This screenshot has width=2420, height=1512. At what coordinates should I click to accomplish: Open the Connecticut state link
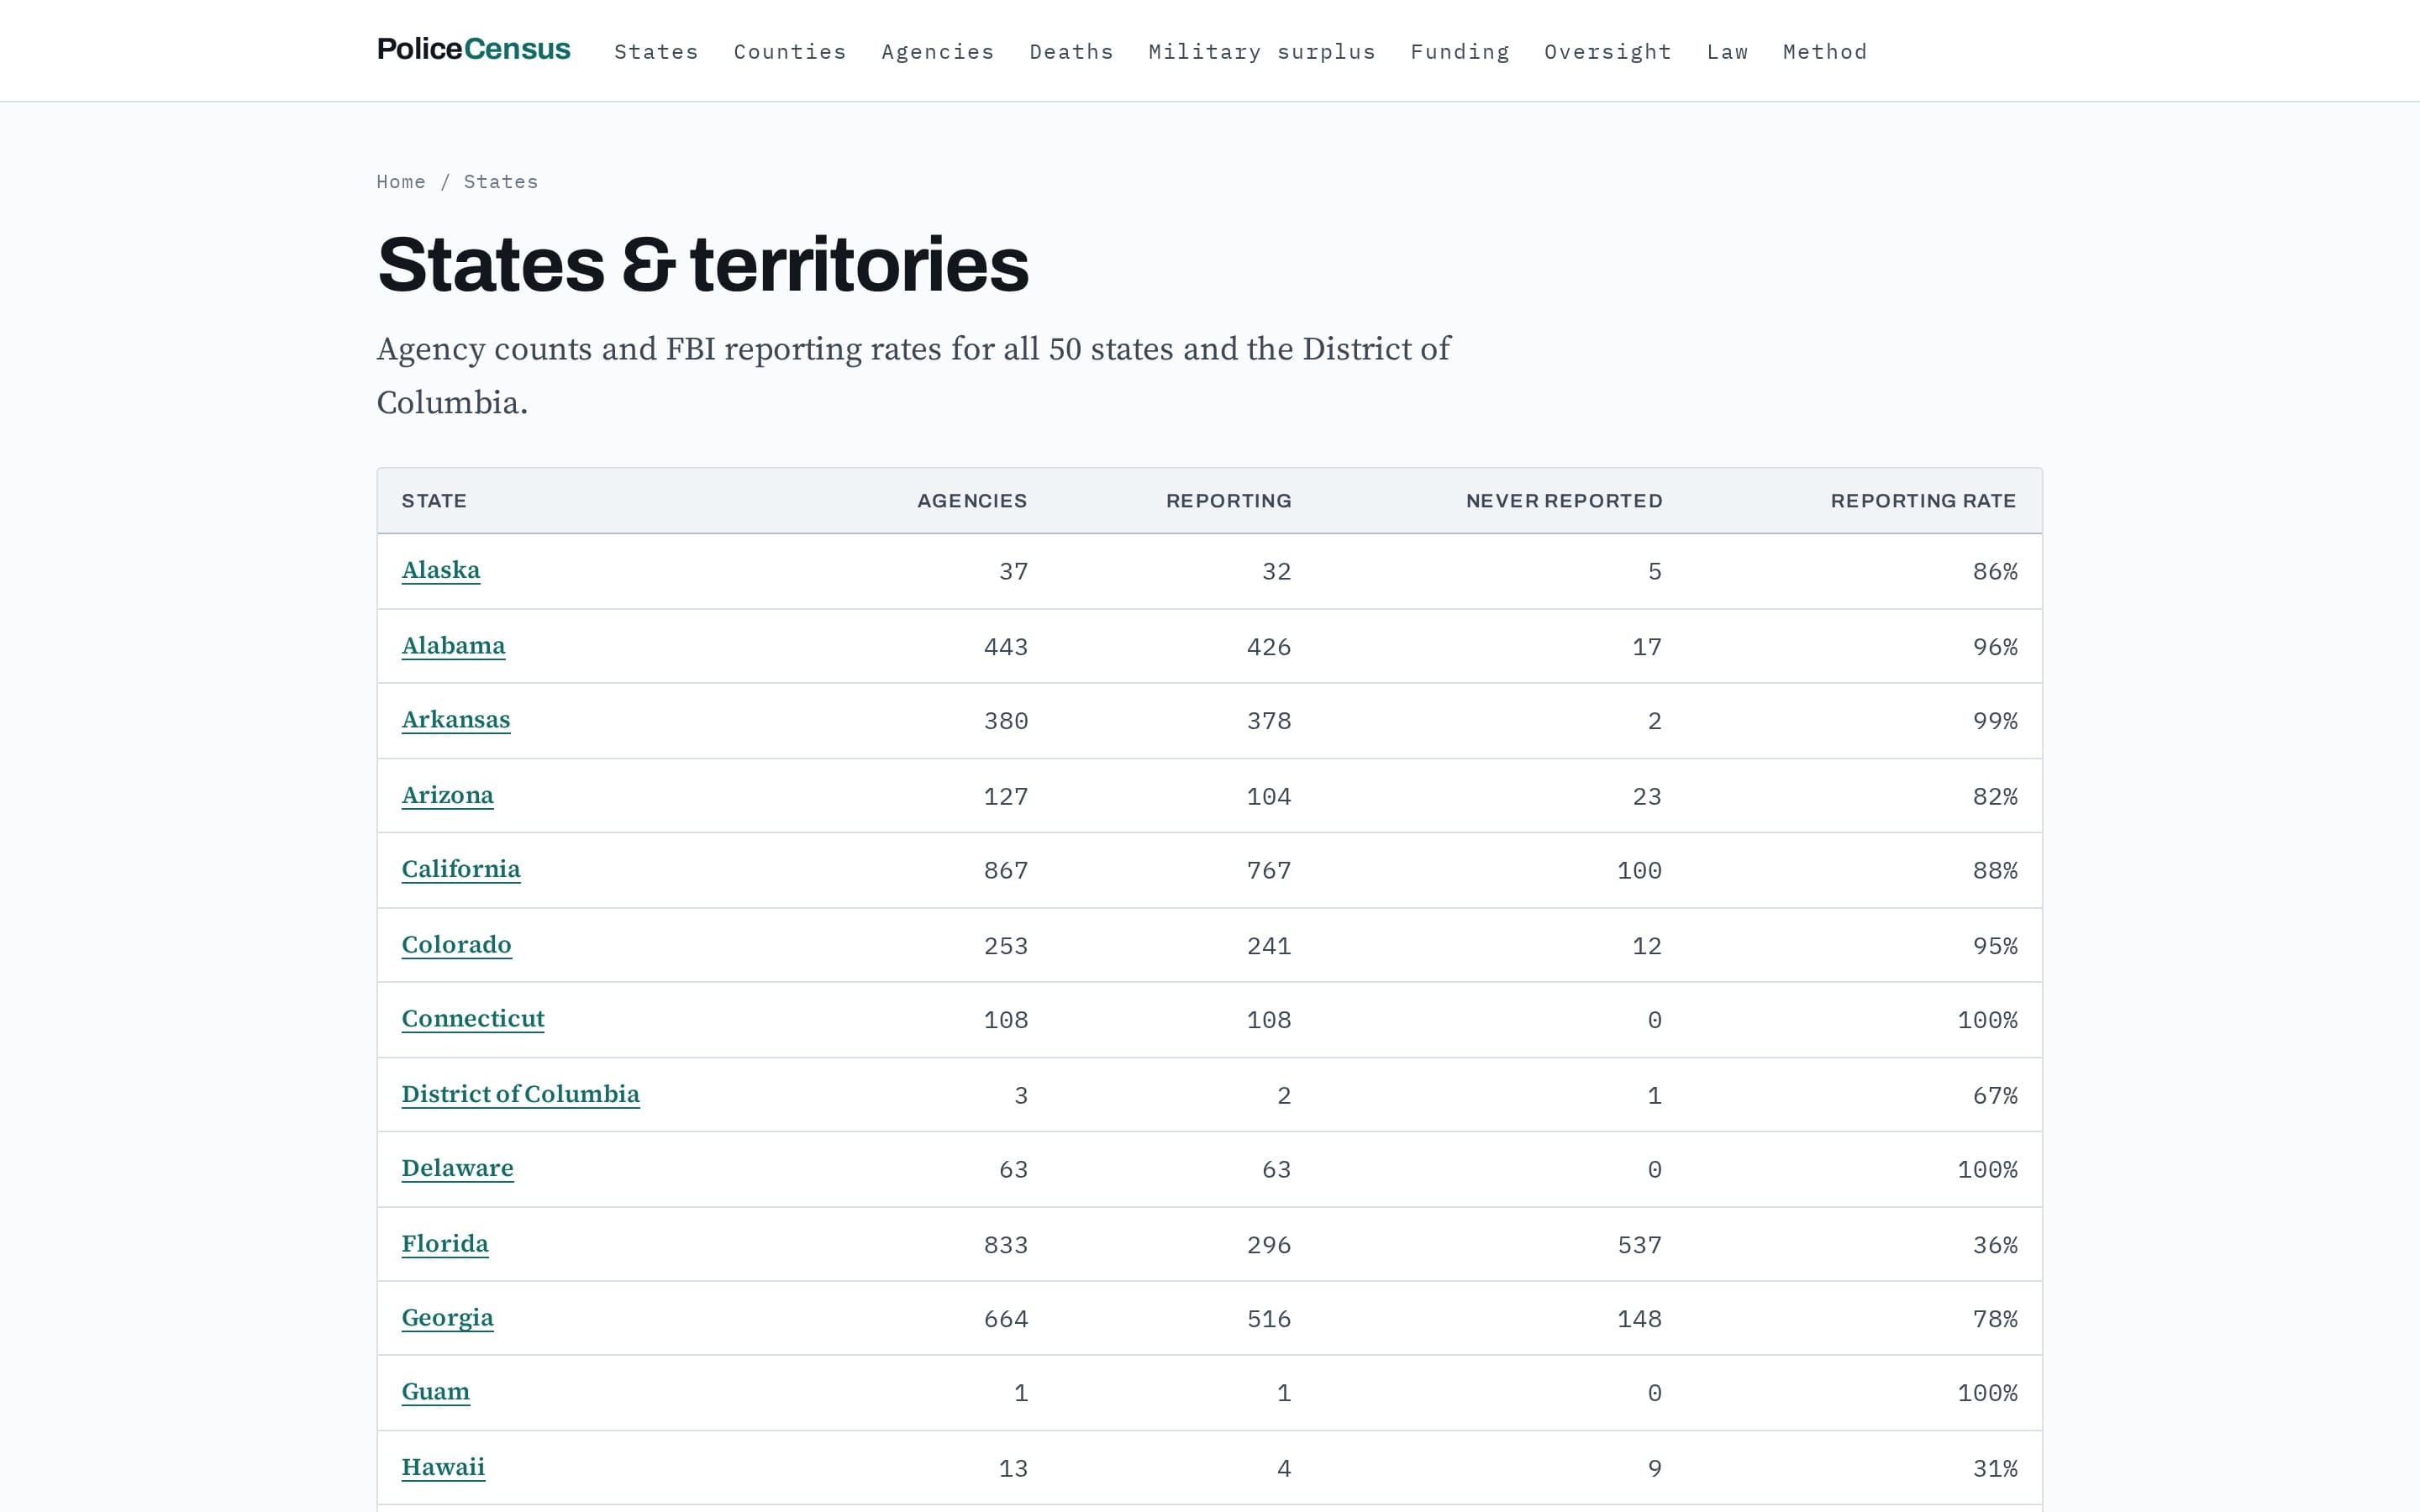(x=473, y=1019)
